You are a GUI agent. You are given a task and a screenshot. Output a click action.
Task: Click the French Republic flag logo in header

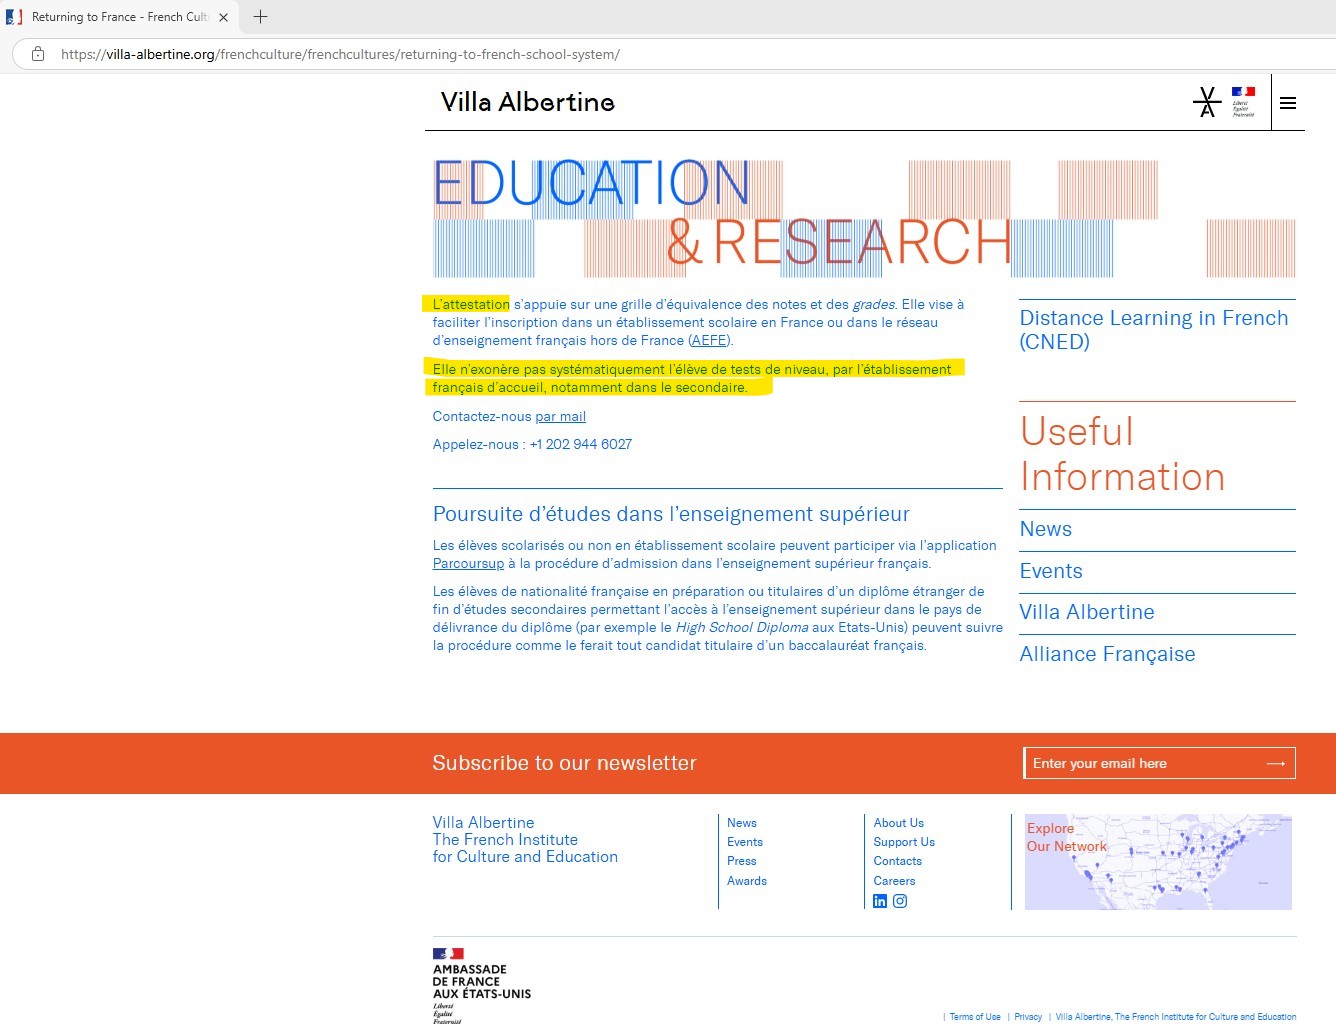tap(1243, 102)
